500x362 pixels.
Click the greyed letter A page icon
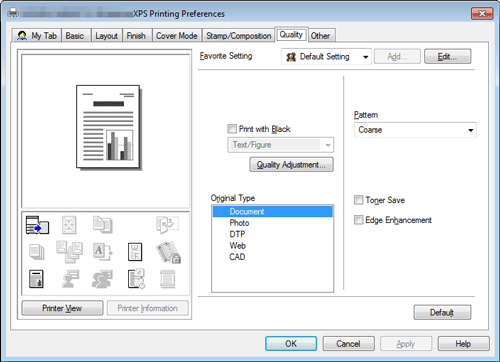pos(102,252)
